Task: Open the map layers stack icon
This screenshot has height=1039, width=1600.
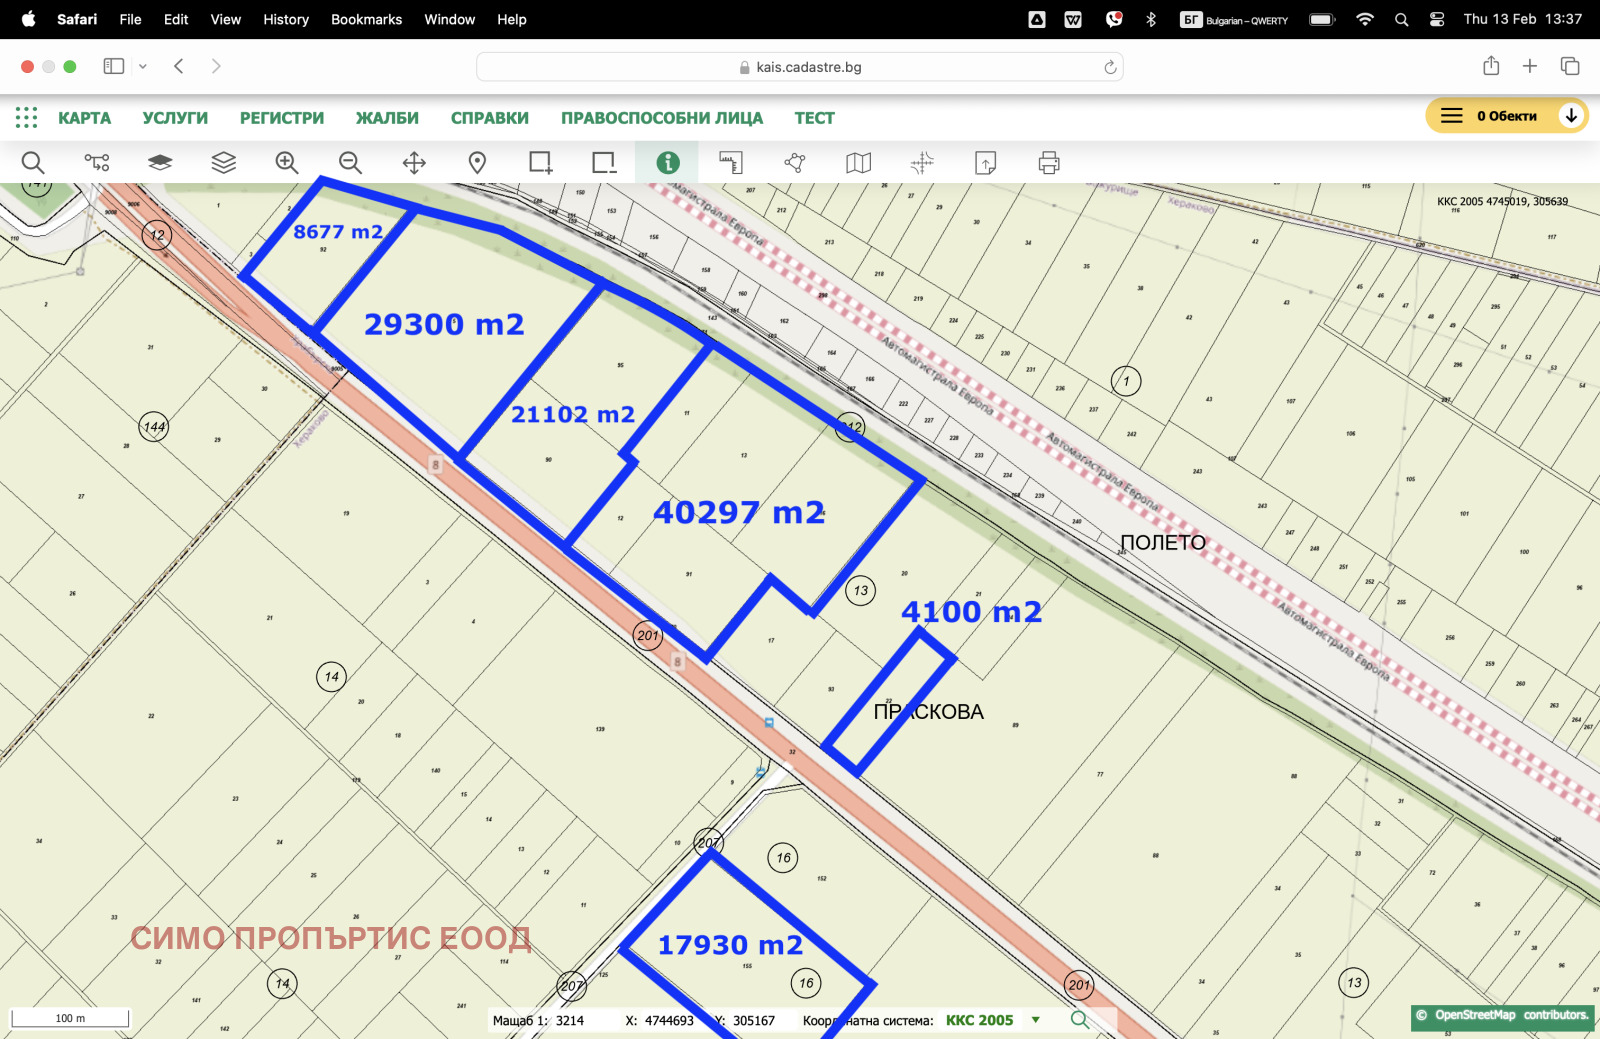Action: (223, 163)
